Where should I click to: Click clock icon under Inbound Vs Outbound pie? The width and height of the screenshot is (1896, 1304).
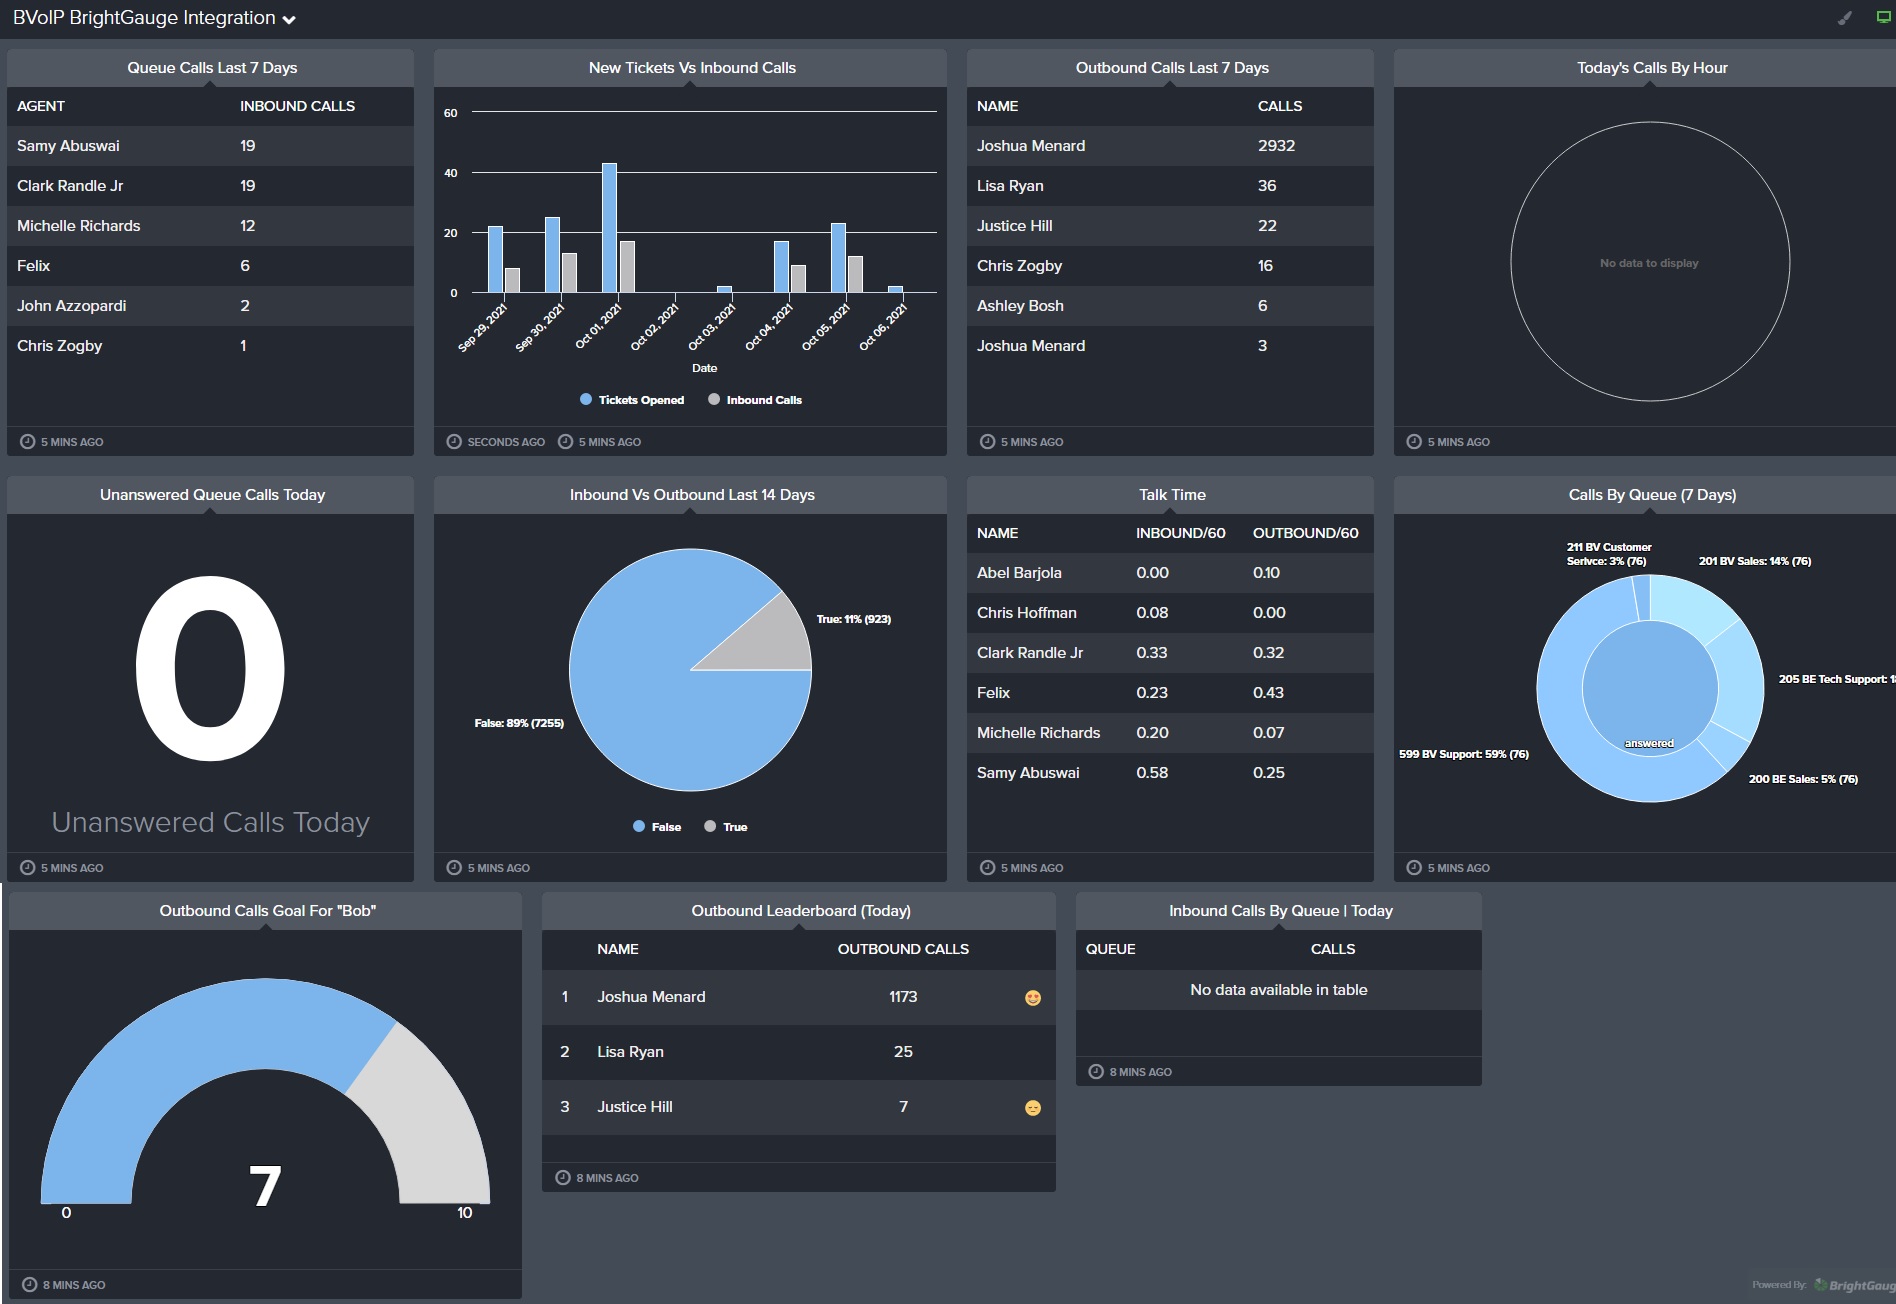click(454, 867)
